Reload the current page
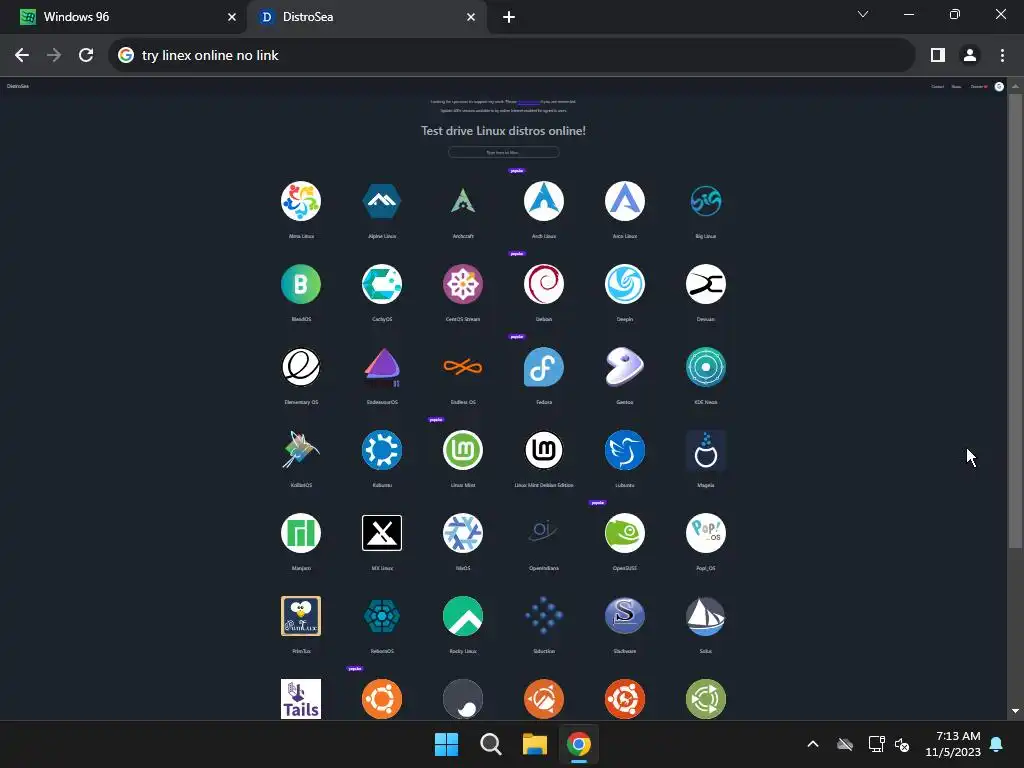Viewport: 1024px width, 768px height. 86,56
